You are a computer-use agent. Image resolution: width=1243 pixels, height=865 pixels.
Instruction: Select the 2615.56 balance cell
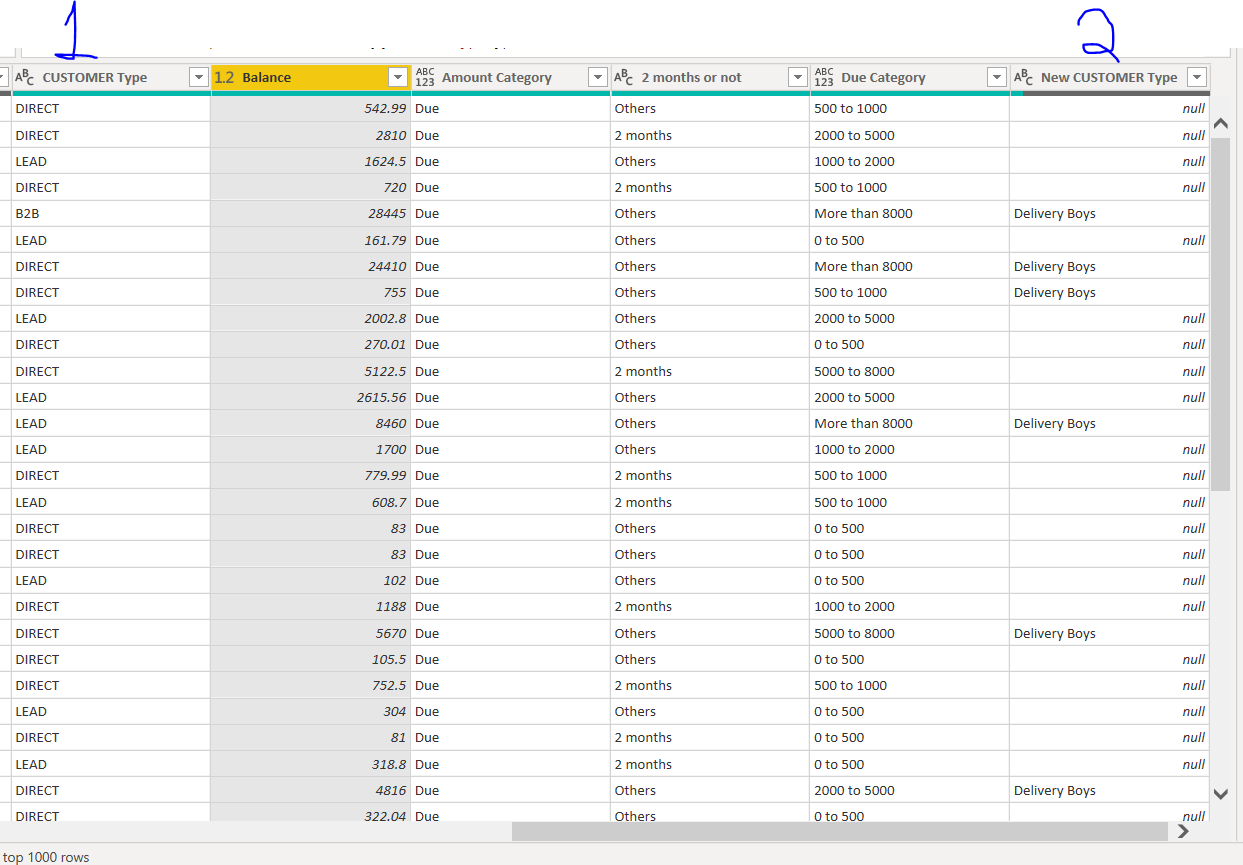click(x=311, y=397)
